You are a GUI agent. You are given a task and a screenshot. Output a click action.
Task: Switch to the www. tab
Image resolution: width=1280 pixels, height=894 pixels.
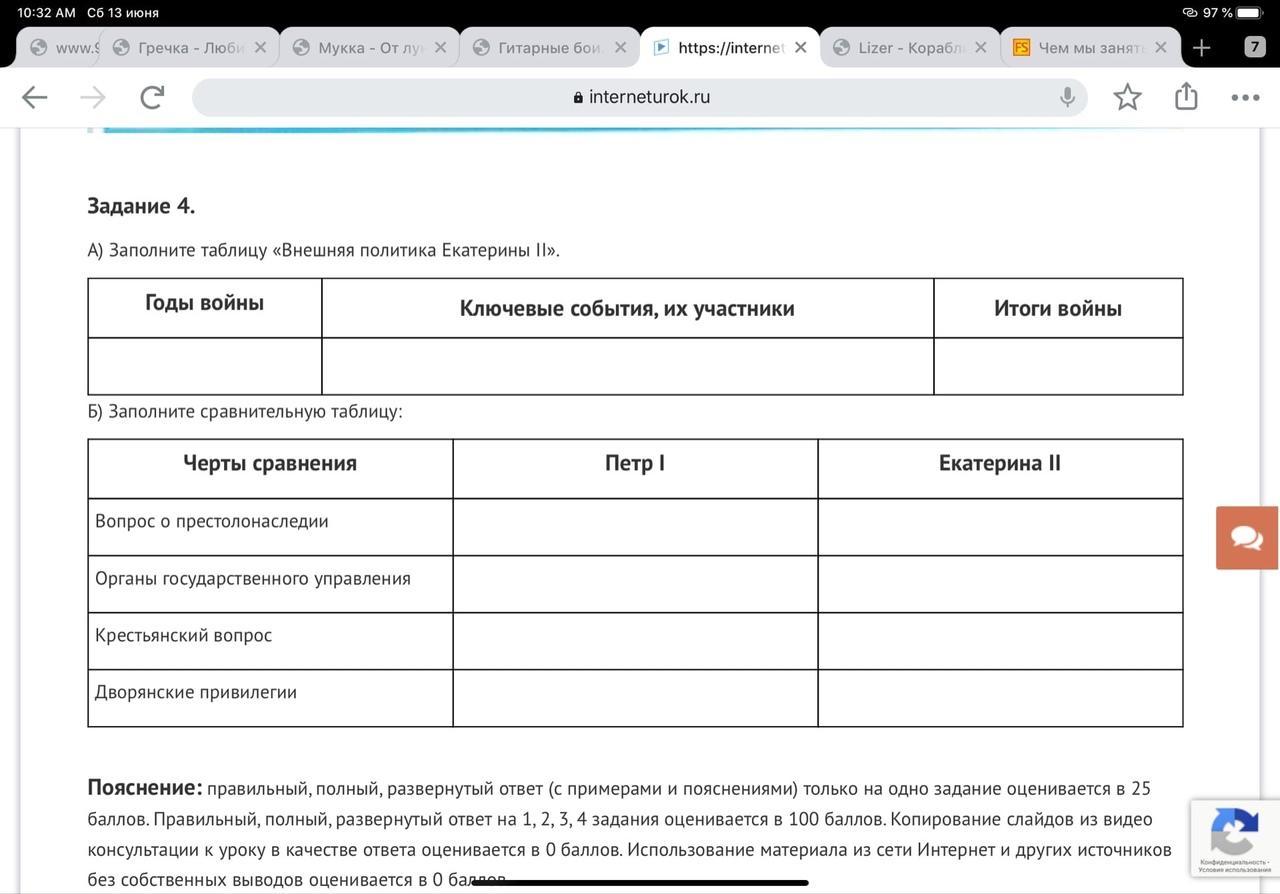(x=60, y=47)
